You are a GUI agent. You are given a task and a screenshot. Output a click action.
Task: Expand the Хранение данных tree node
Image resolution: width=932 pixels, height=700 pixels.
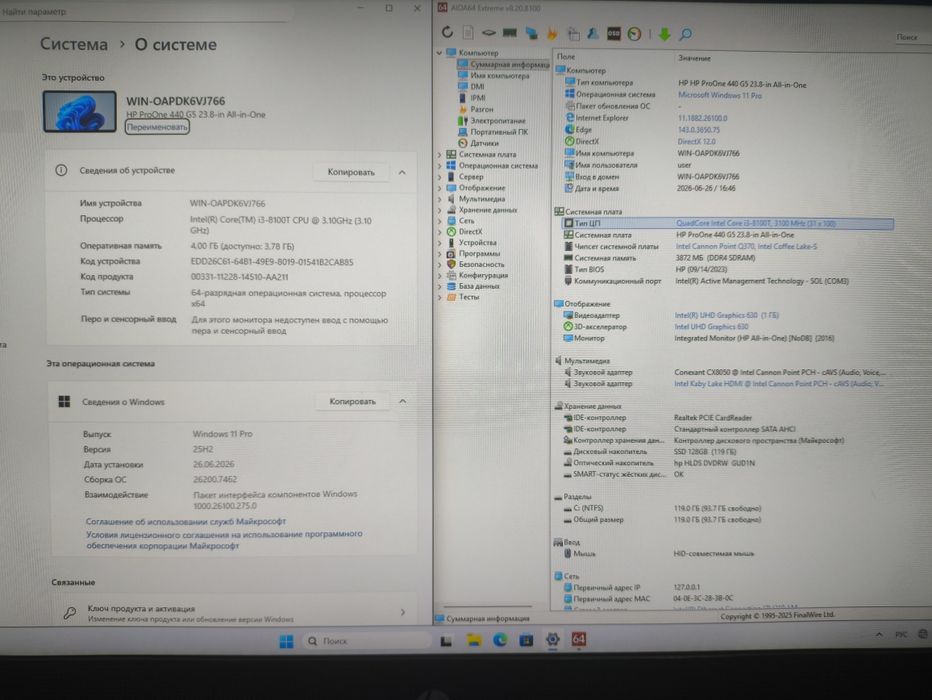439,210
